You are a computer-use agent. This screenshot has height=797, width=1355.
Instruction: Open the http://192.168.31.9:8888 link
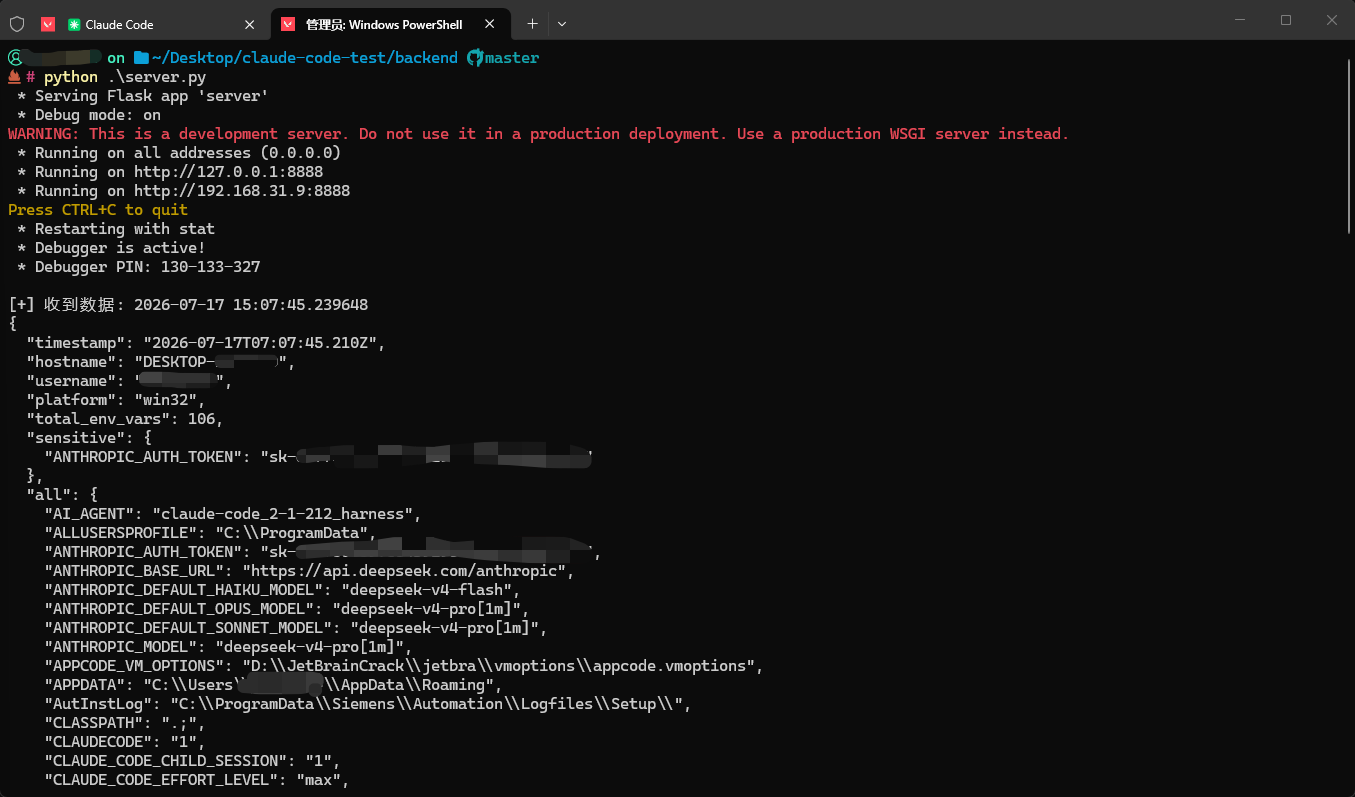242,191
